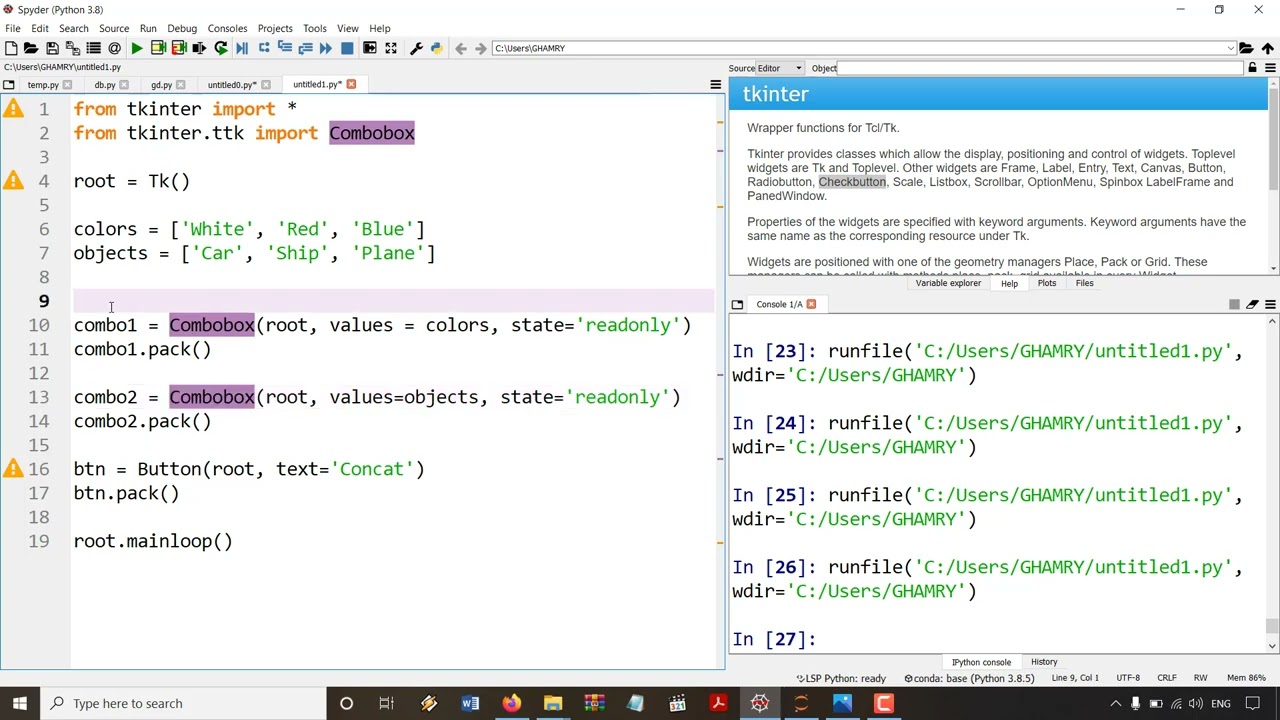Click the line 16 warning marker

tap(13, 469)
